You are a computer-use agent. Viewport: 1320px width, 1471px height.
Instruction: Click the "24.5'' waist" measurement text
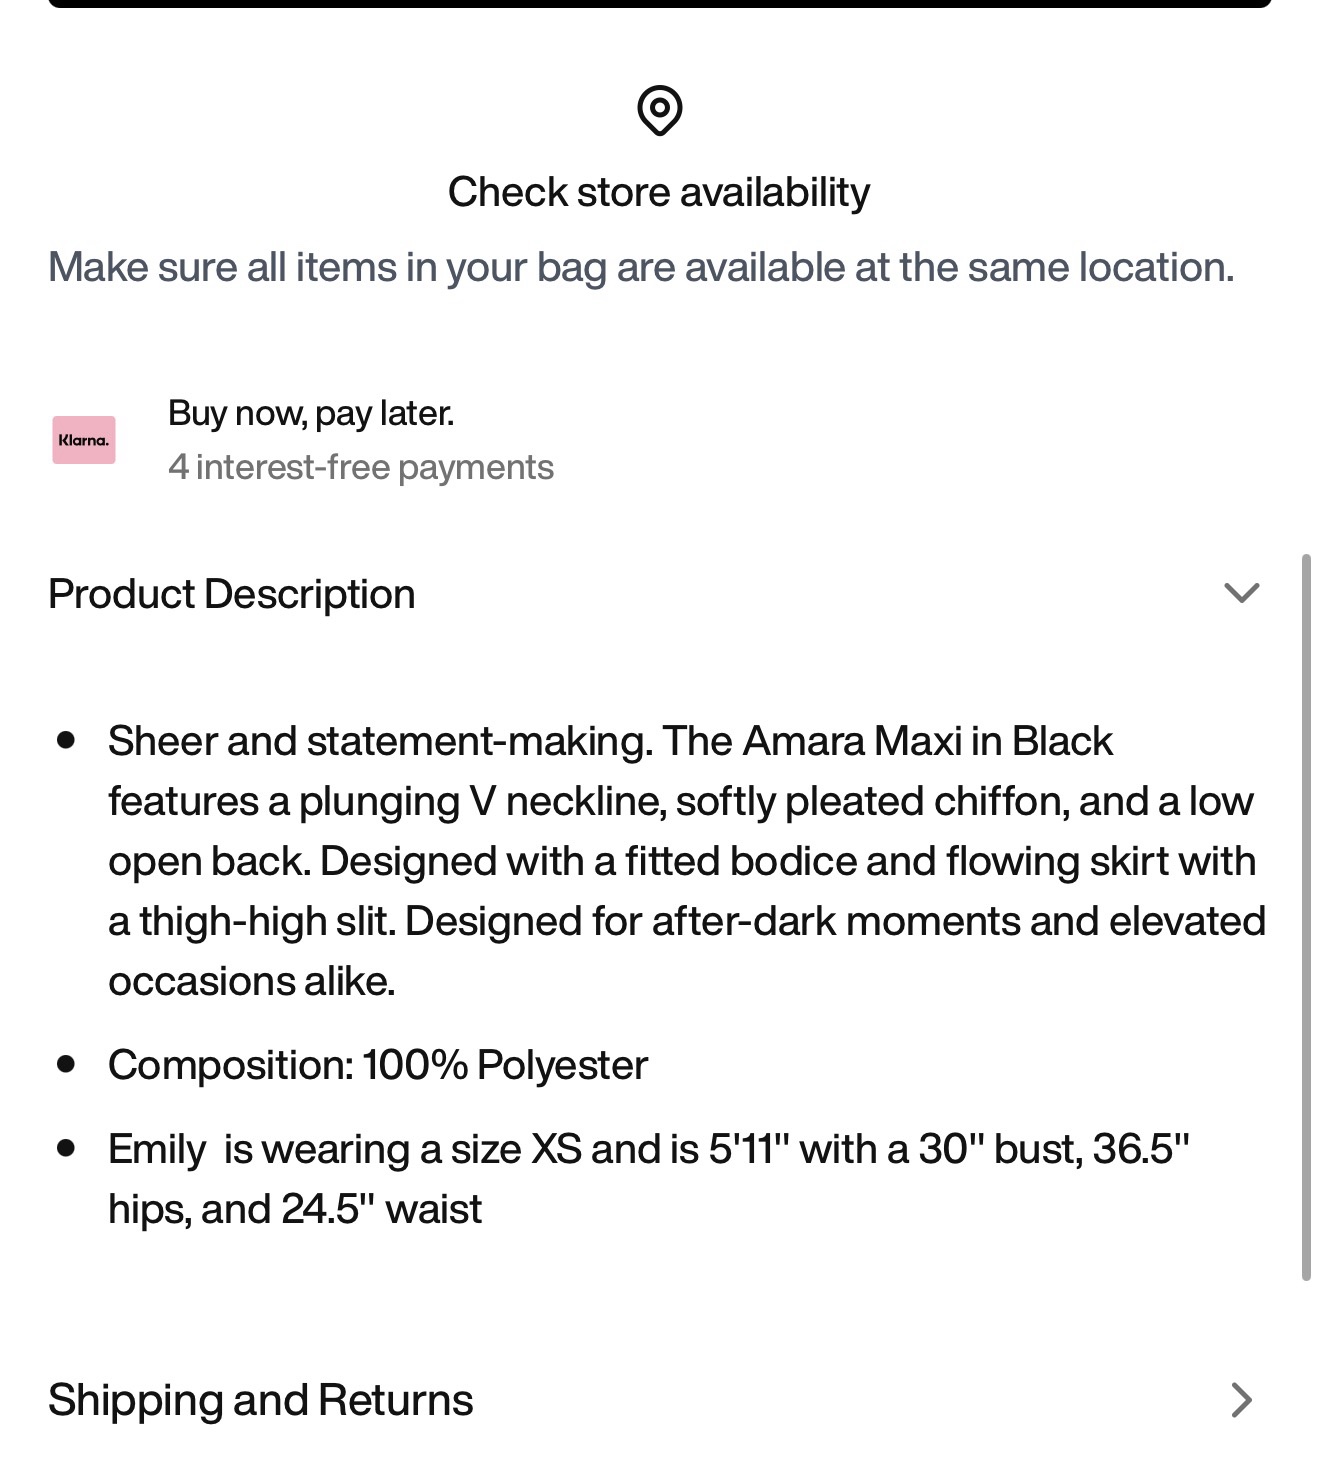click(x=382, y=1209)
